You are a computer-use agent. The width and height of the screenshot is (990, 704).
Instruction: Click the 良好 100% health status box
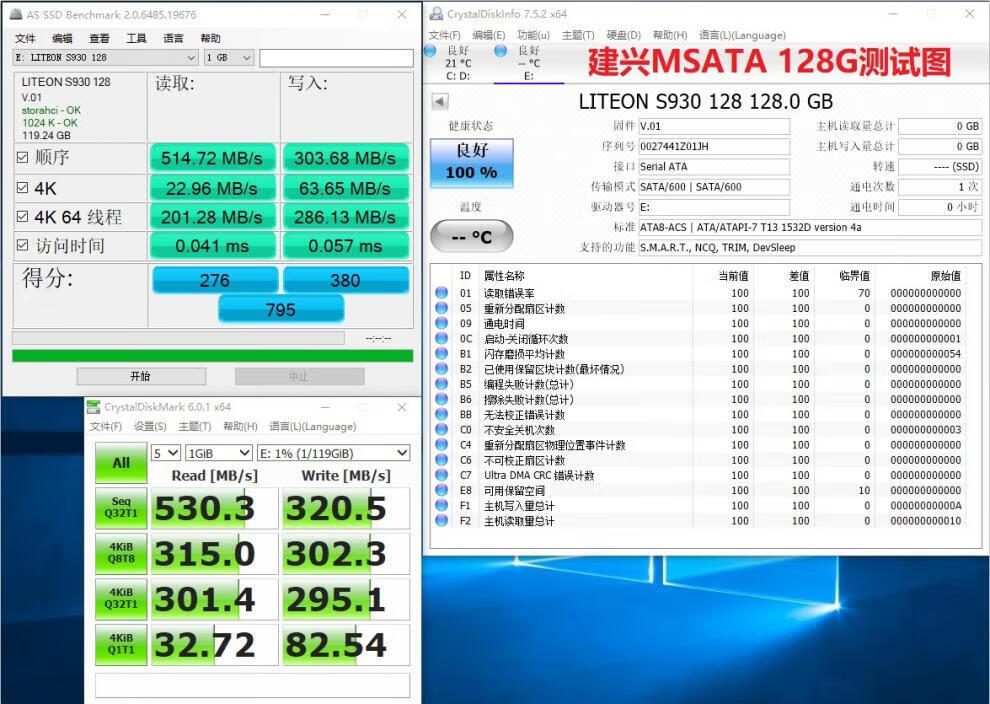pyautogui.click(x=471, y=162)
